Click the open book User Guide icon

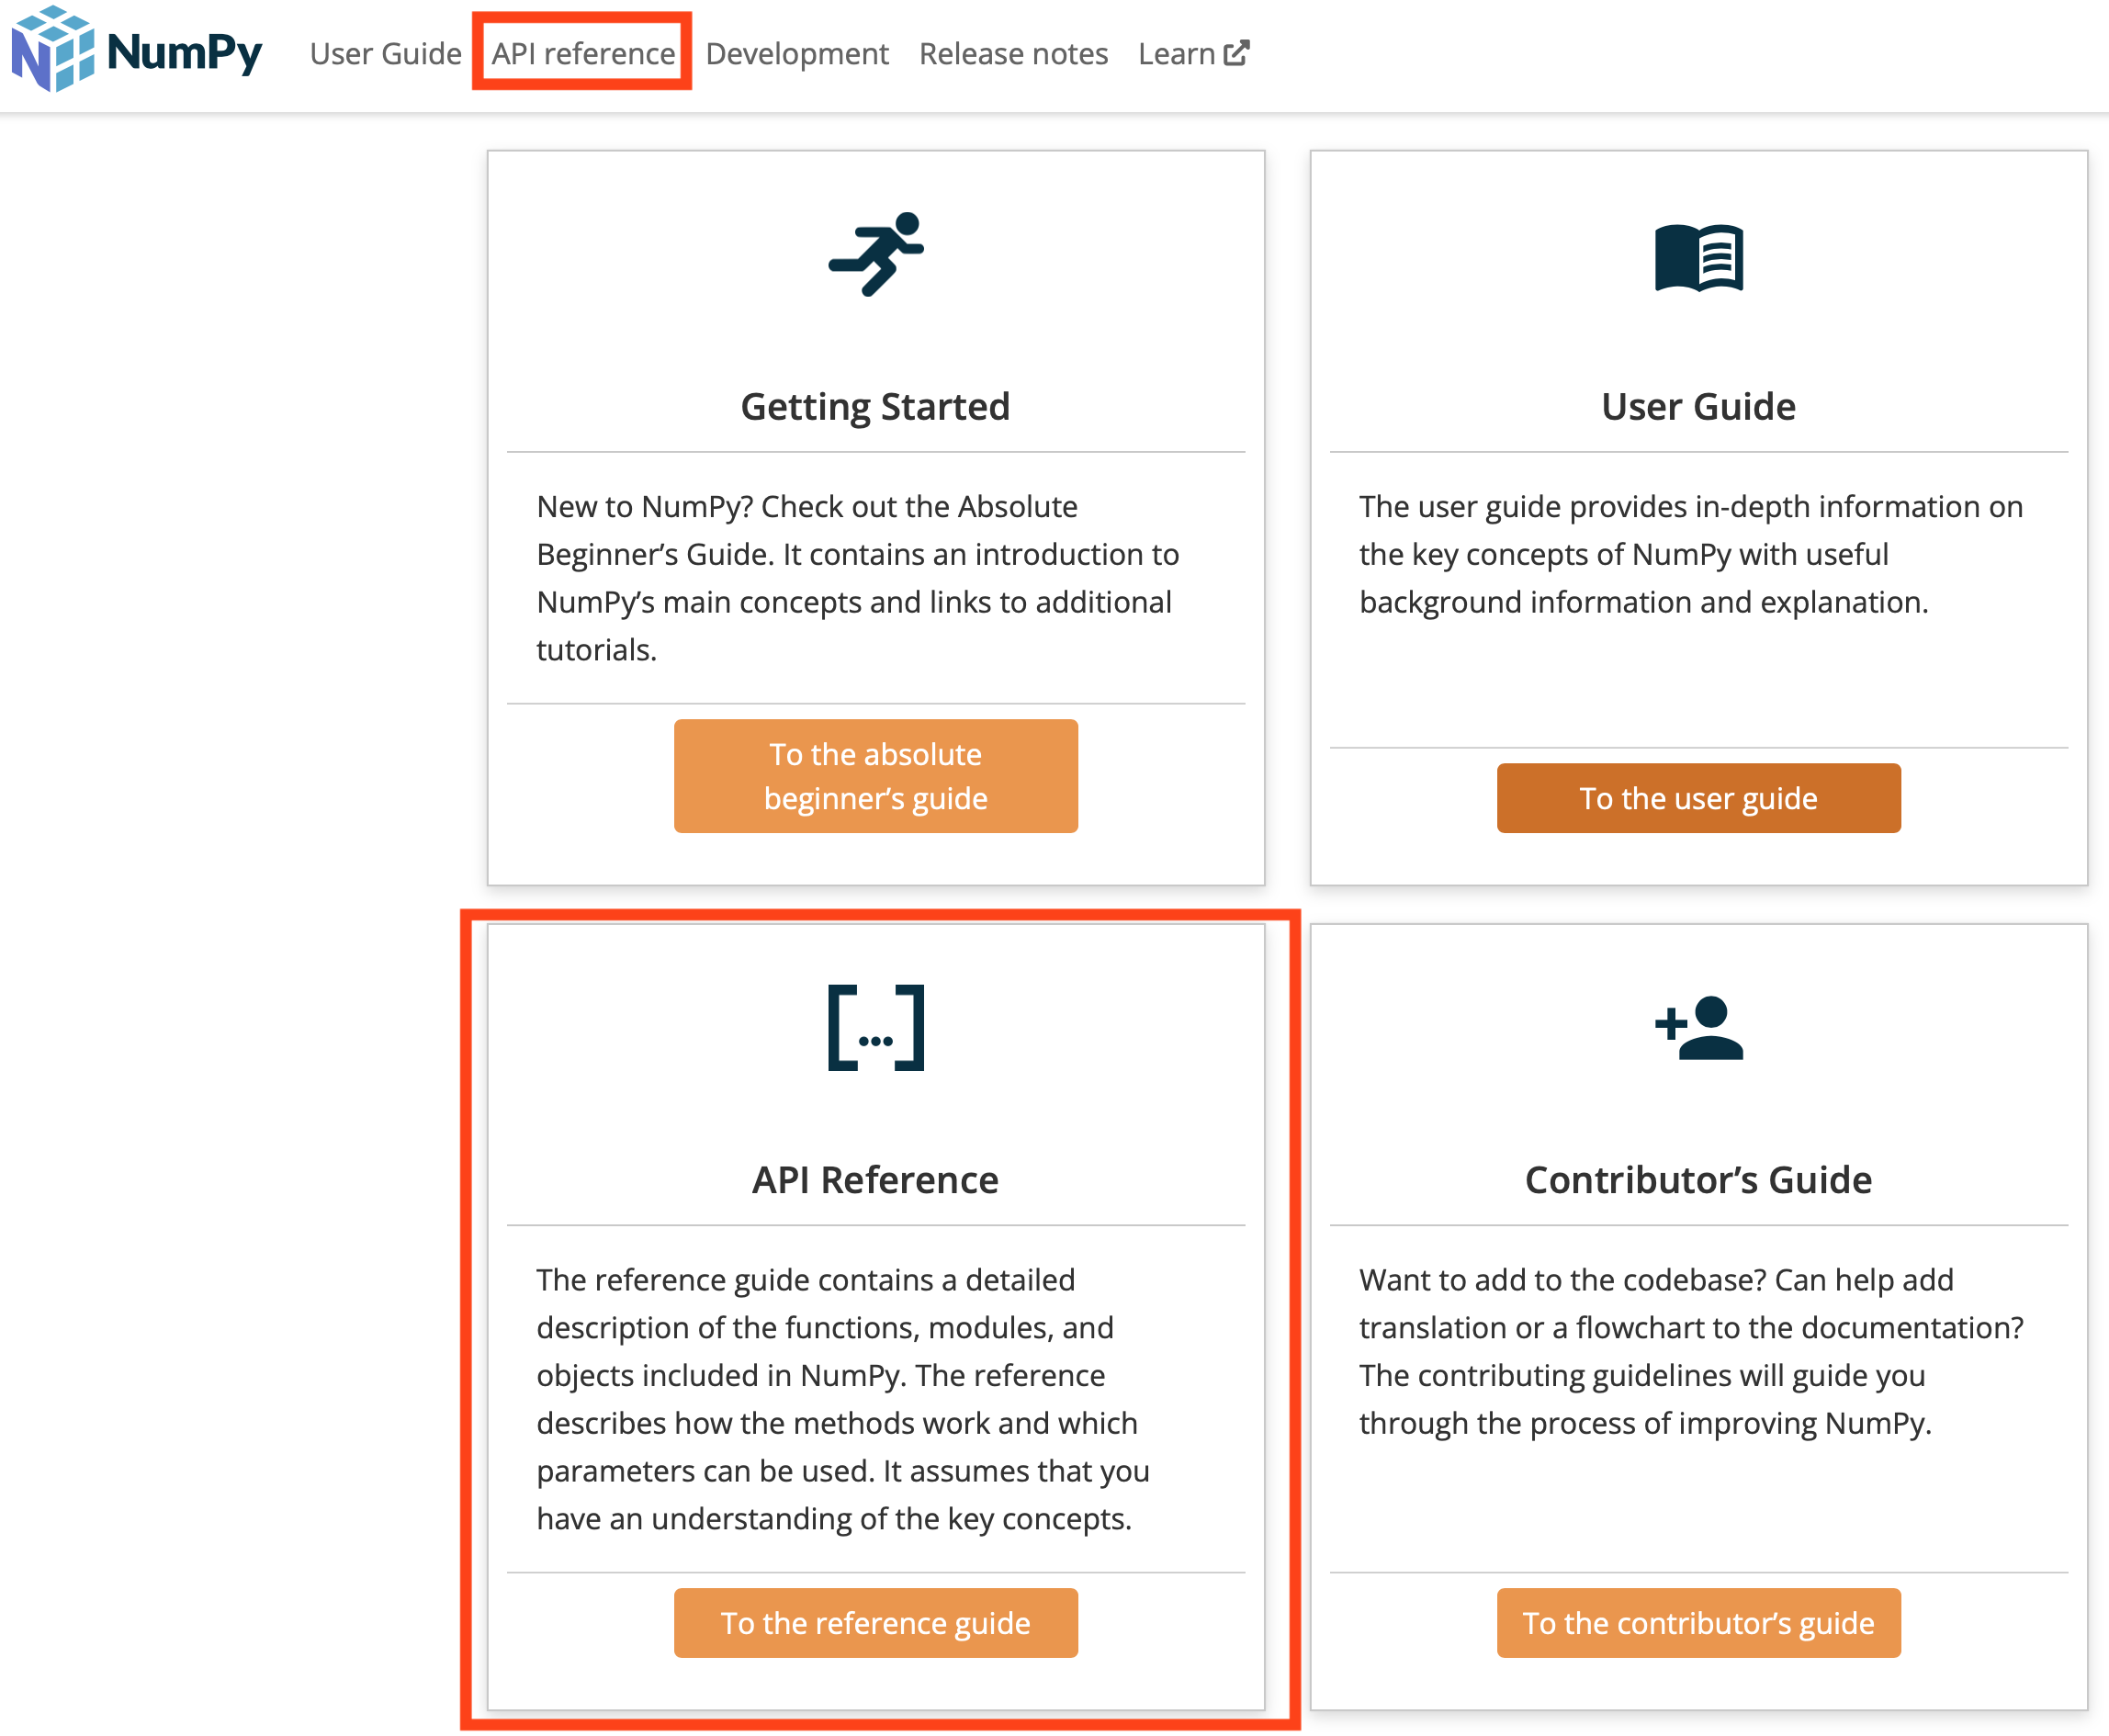pos(1698,257)
